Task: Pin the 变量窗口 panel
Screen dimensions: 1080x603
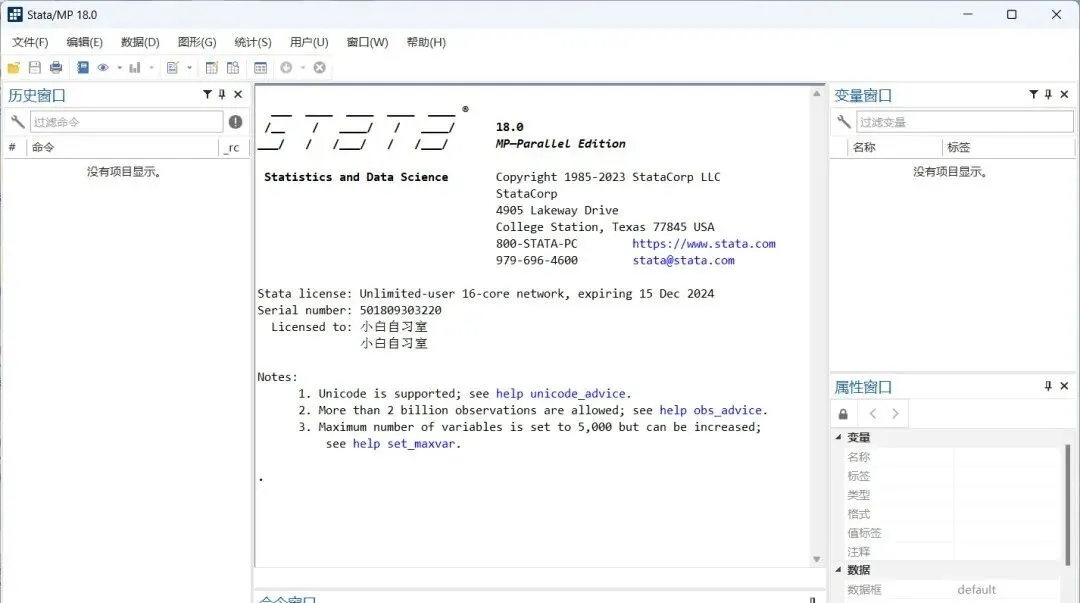Action: 1048,94
